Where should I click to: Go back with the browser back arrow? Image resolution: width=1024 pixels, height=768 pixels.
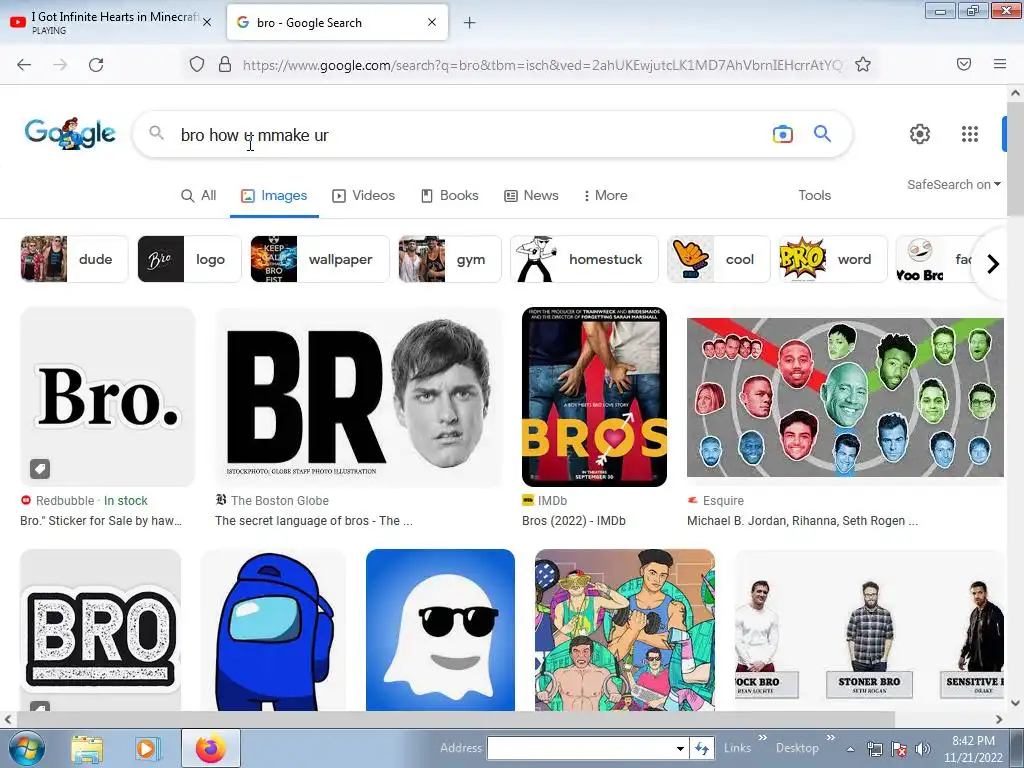coord(24,64)
